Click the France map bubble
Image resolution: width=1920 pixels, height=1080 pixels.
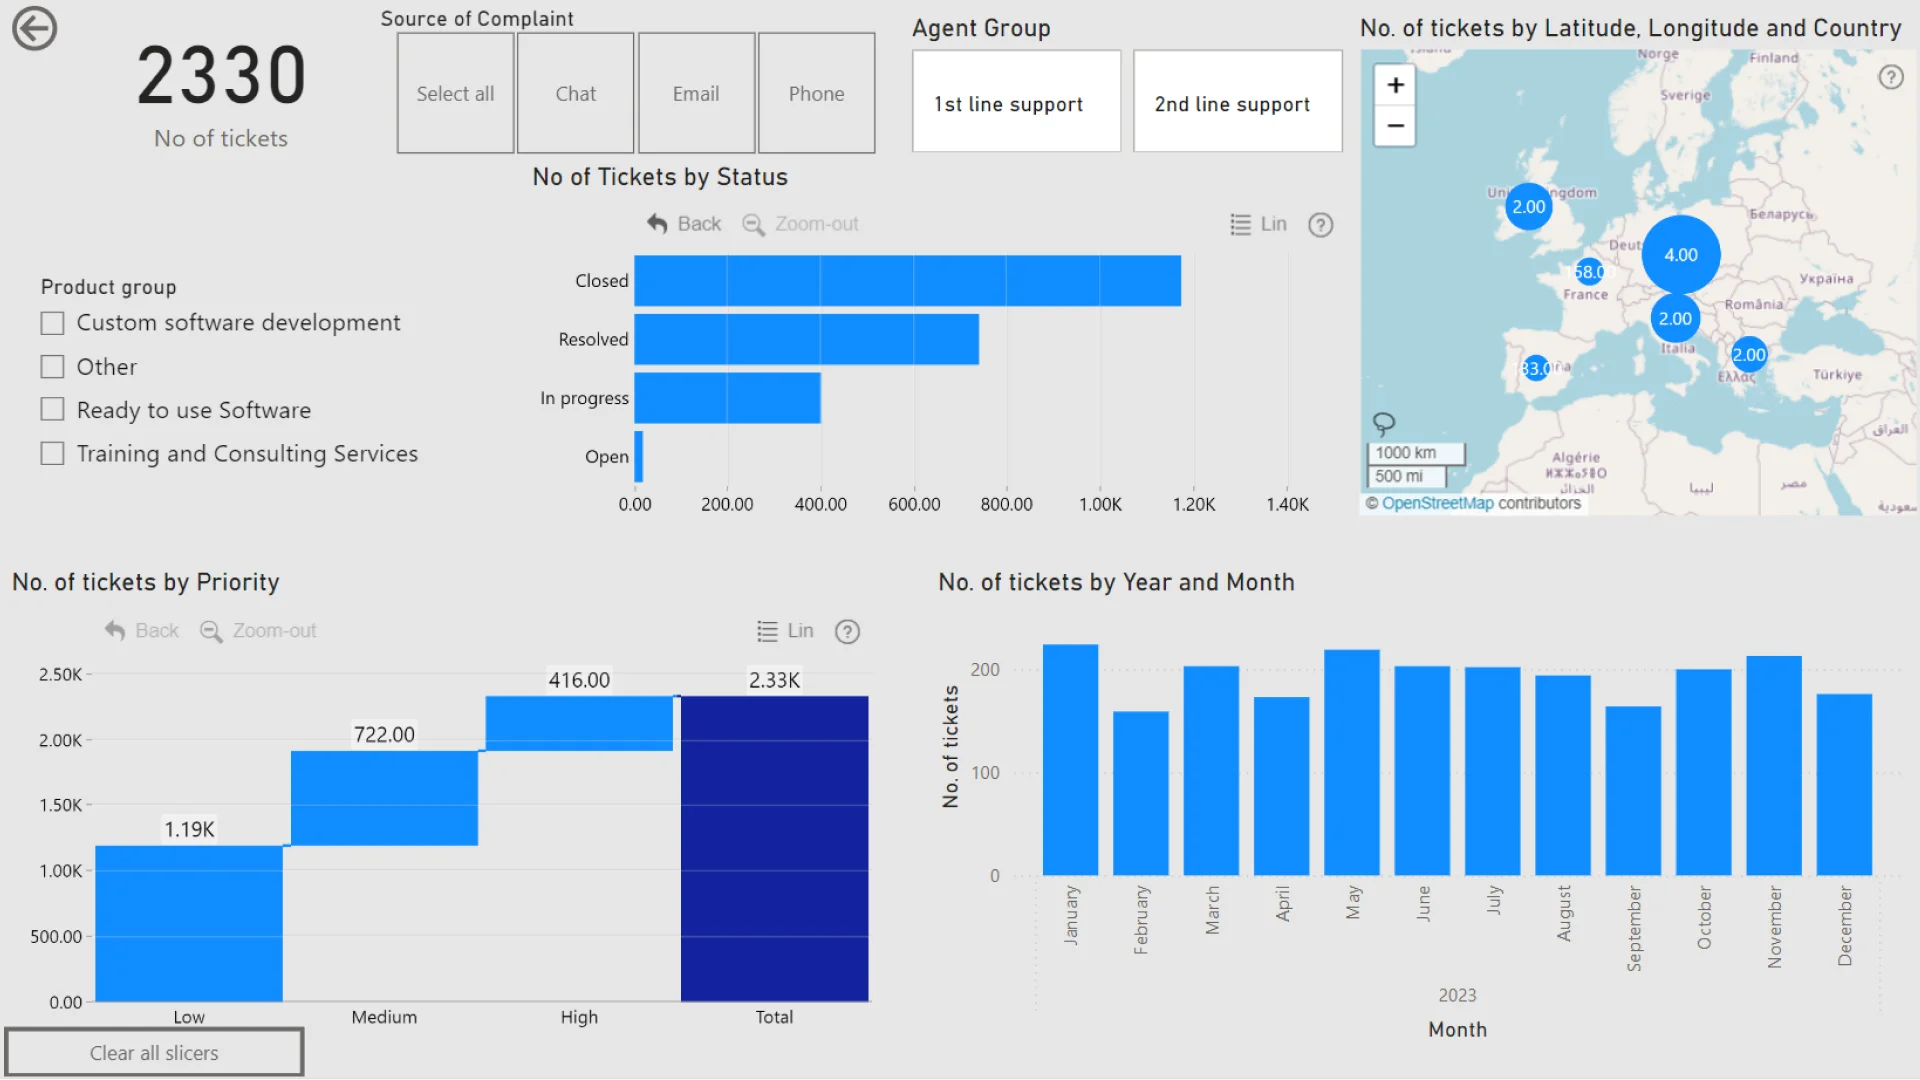[x=1588, y=272]
